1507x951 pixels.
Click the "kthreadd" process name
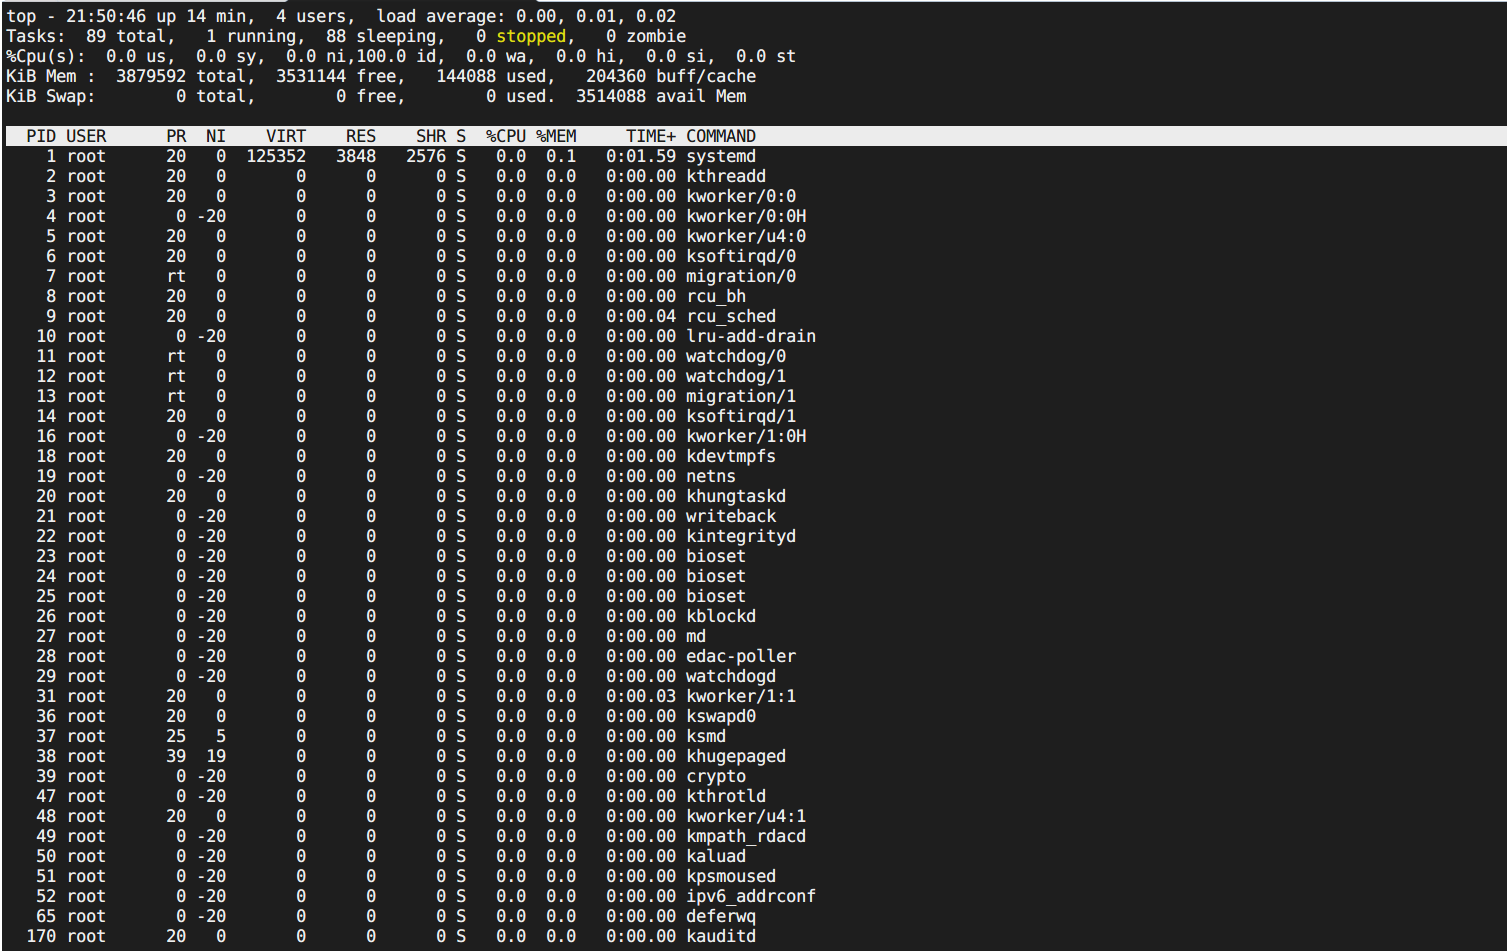726,176
